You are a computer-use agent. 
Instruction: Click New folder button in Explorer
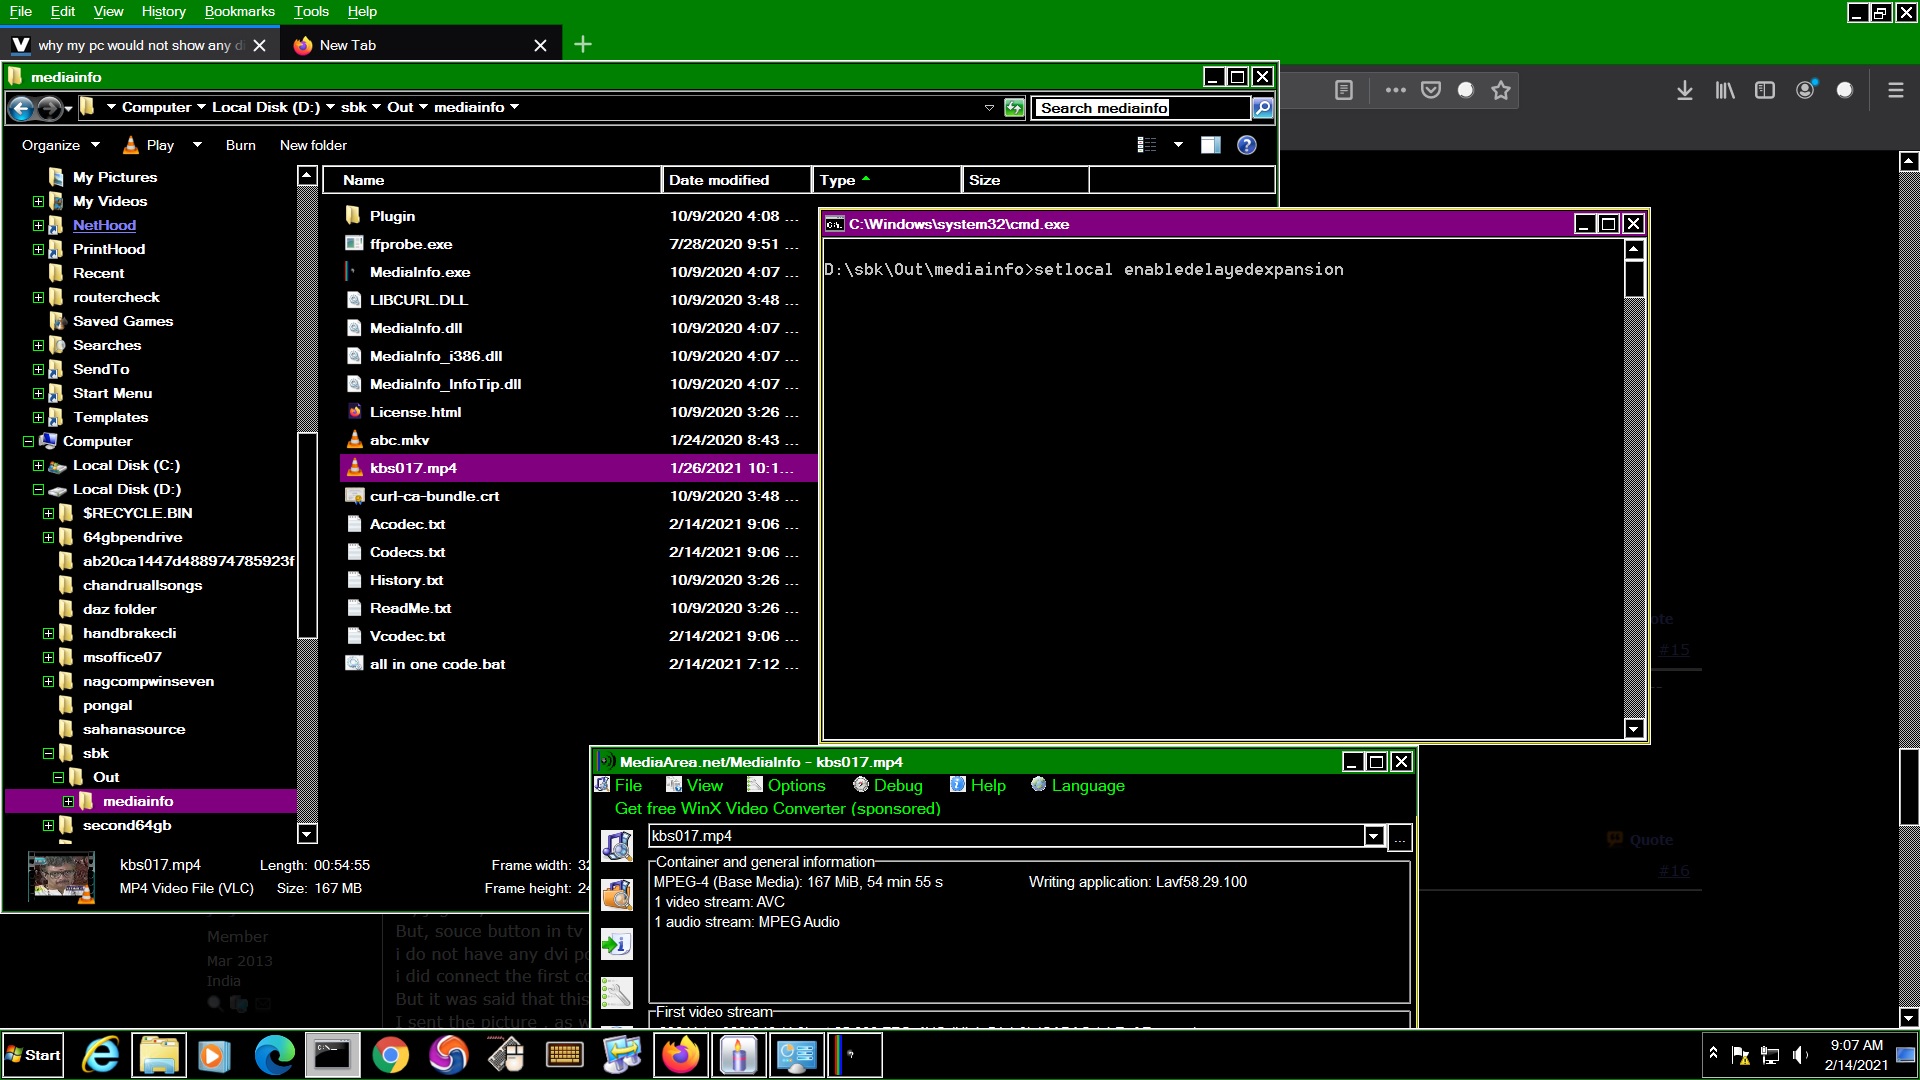tap(313, 145)
